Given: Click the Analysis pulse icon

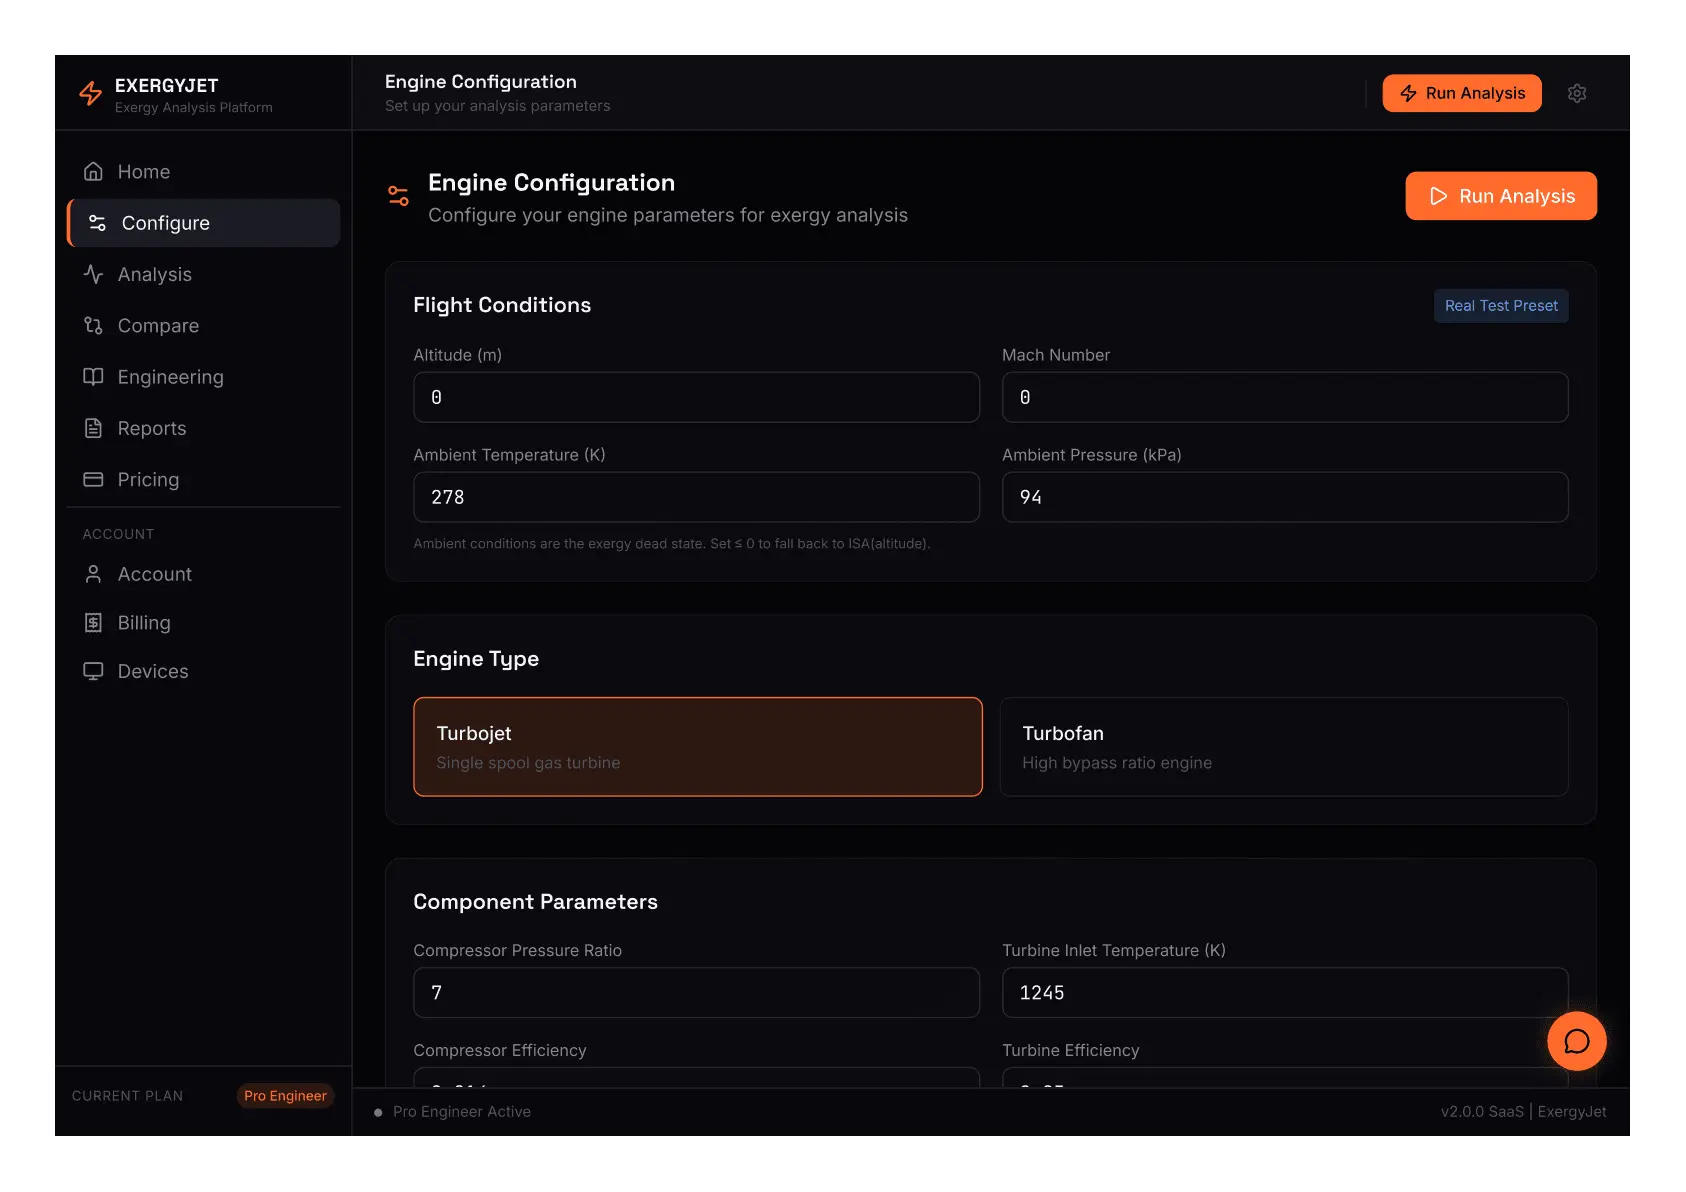Looking at the screenshot, I should click(93, 274).
